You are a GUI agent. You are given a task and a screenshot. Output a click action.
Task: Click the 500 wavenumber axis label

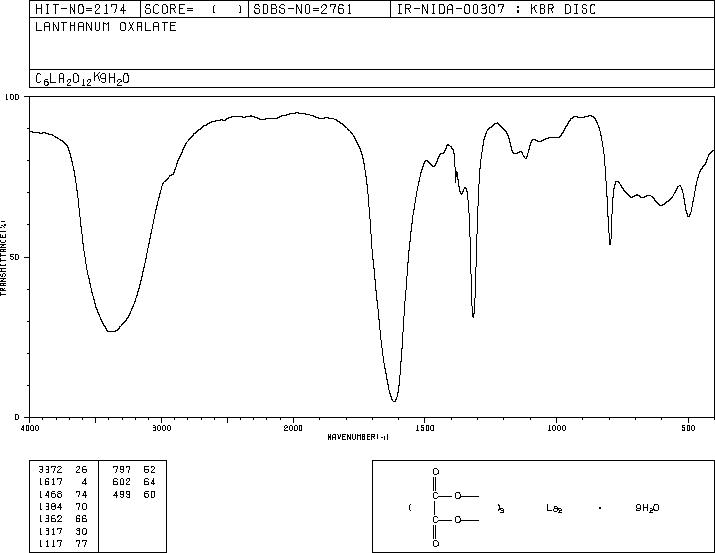click(x=689, y=428)
